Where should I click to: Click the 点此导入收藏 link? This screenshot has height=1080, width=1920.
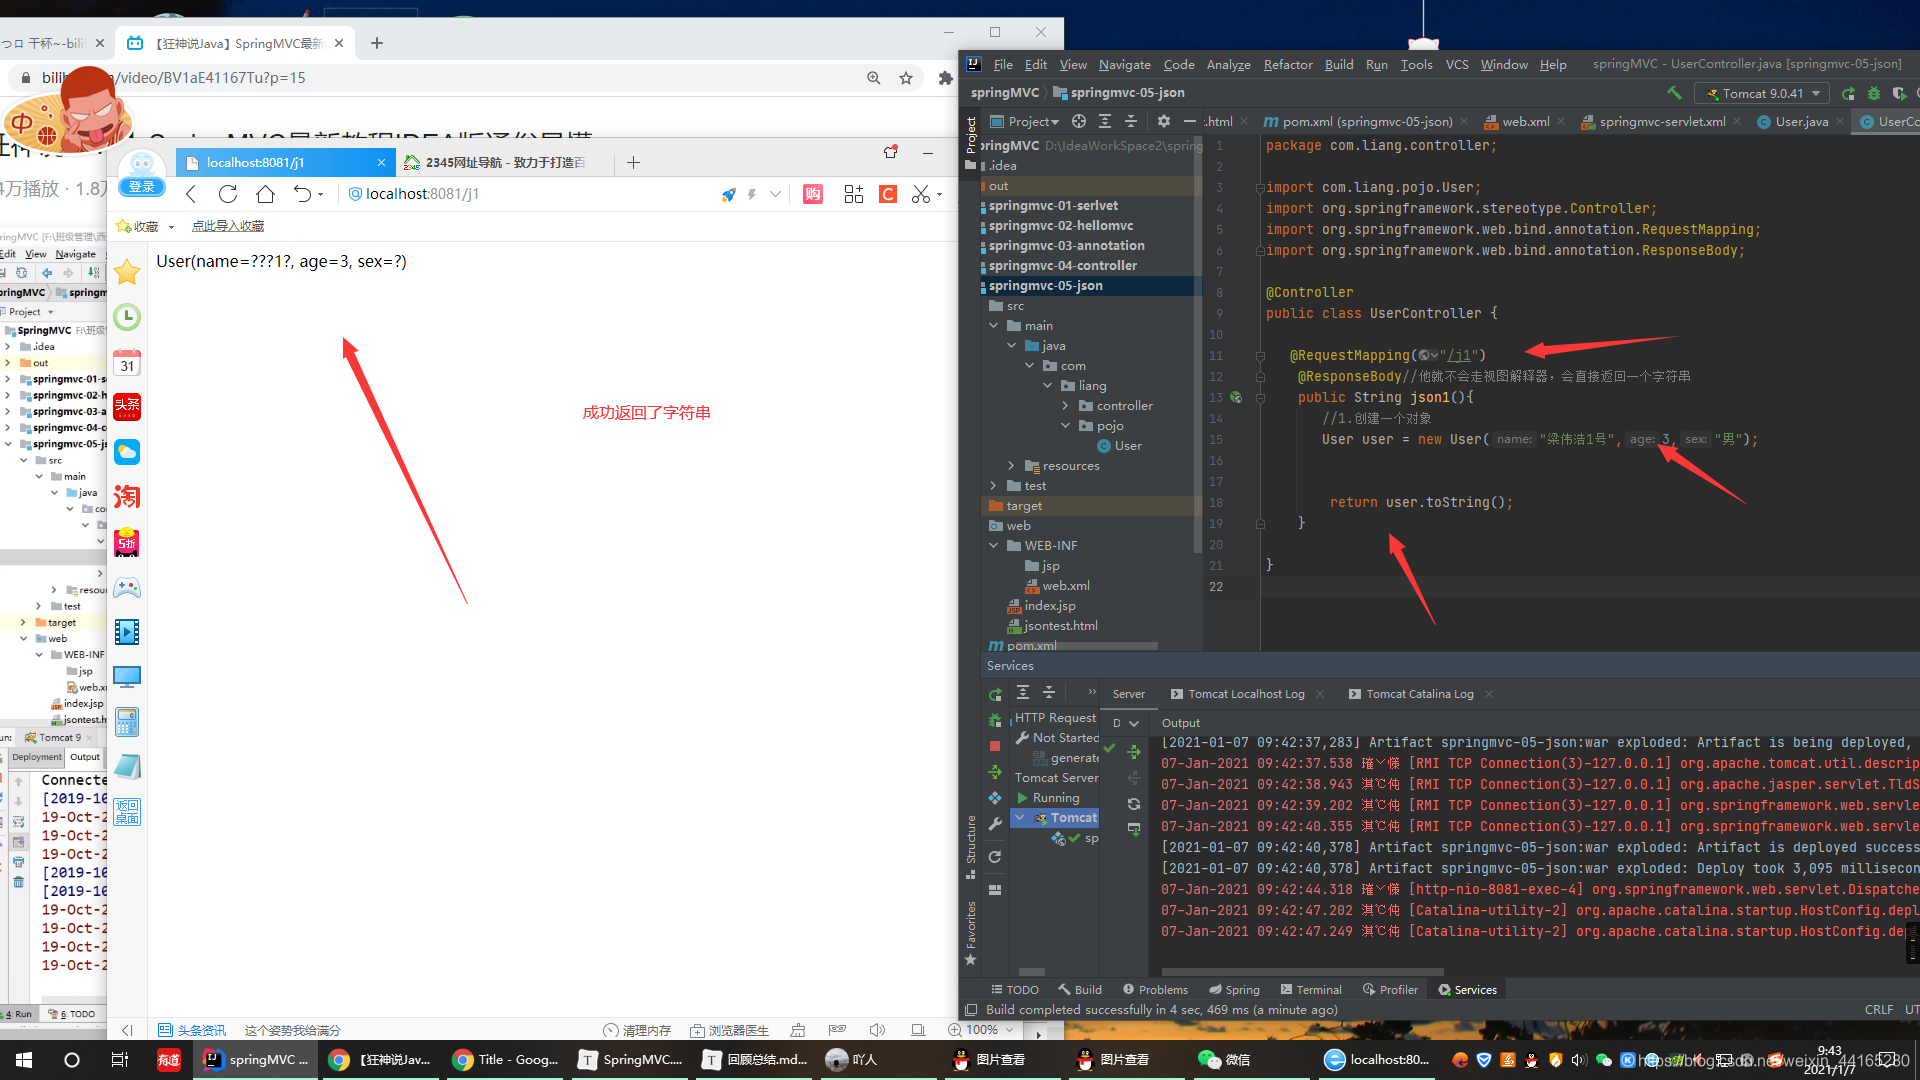[228, 226]
